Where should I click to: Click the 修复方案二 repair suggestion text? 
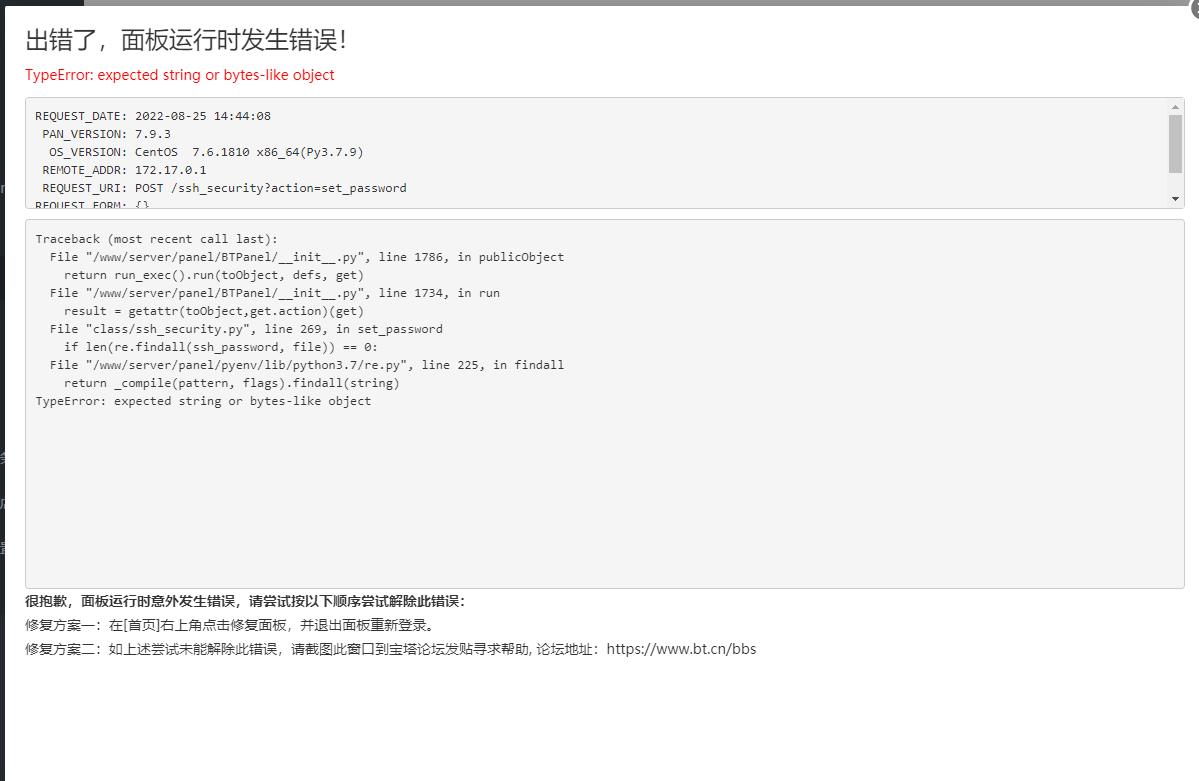(391, 649)
